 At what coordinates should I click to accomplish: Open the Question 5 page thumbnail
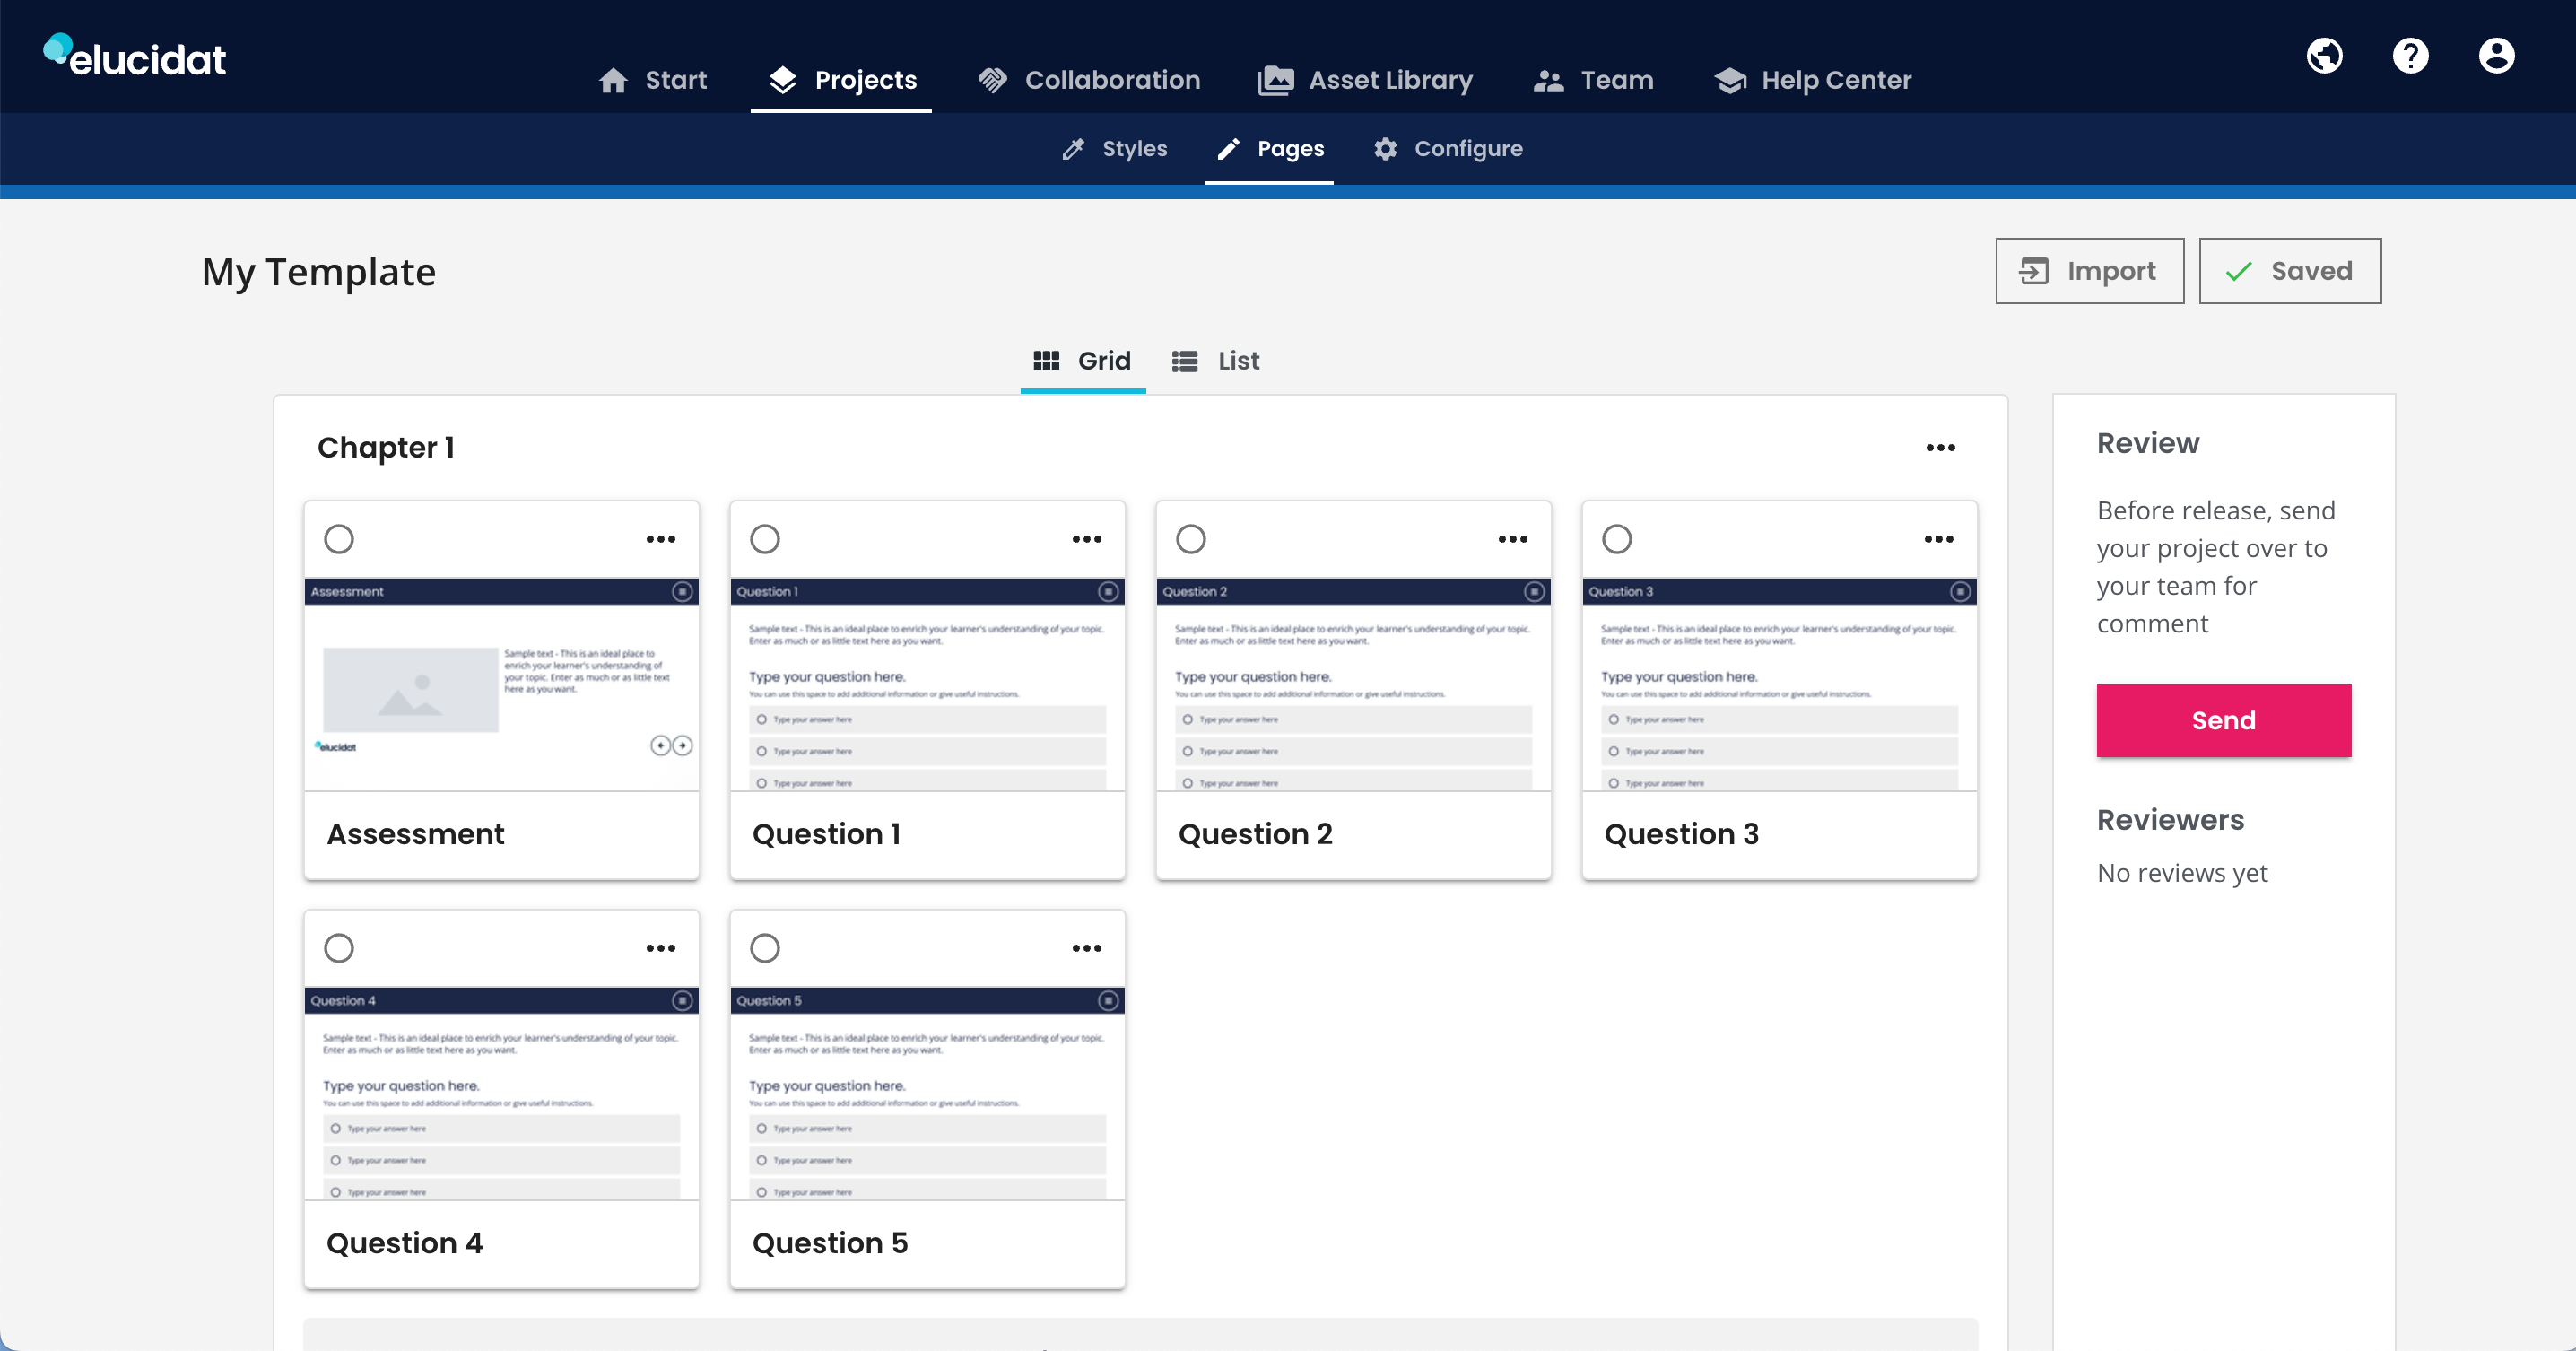pyautogui.click(x=927, y=1094)
